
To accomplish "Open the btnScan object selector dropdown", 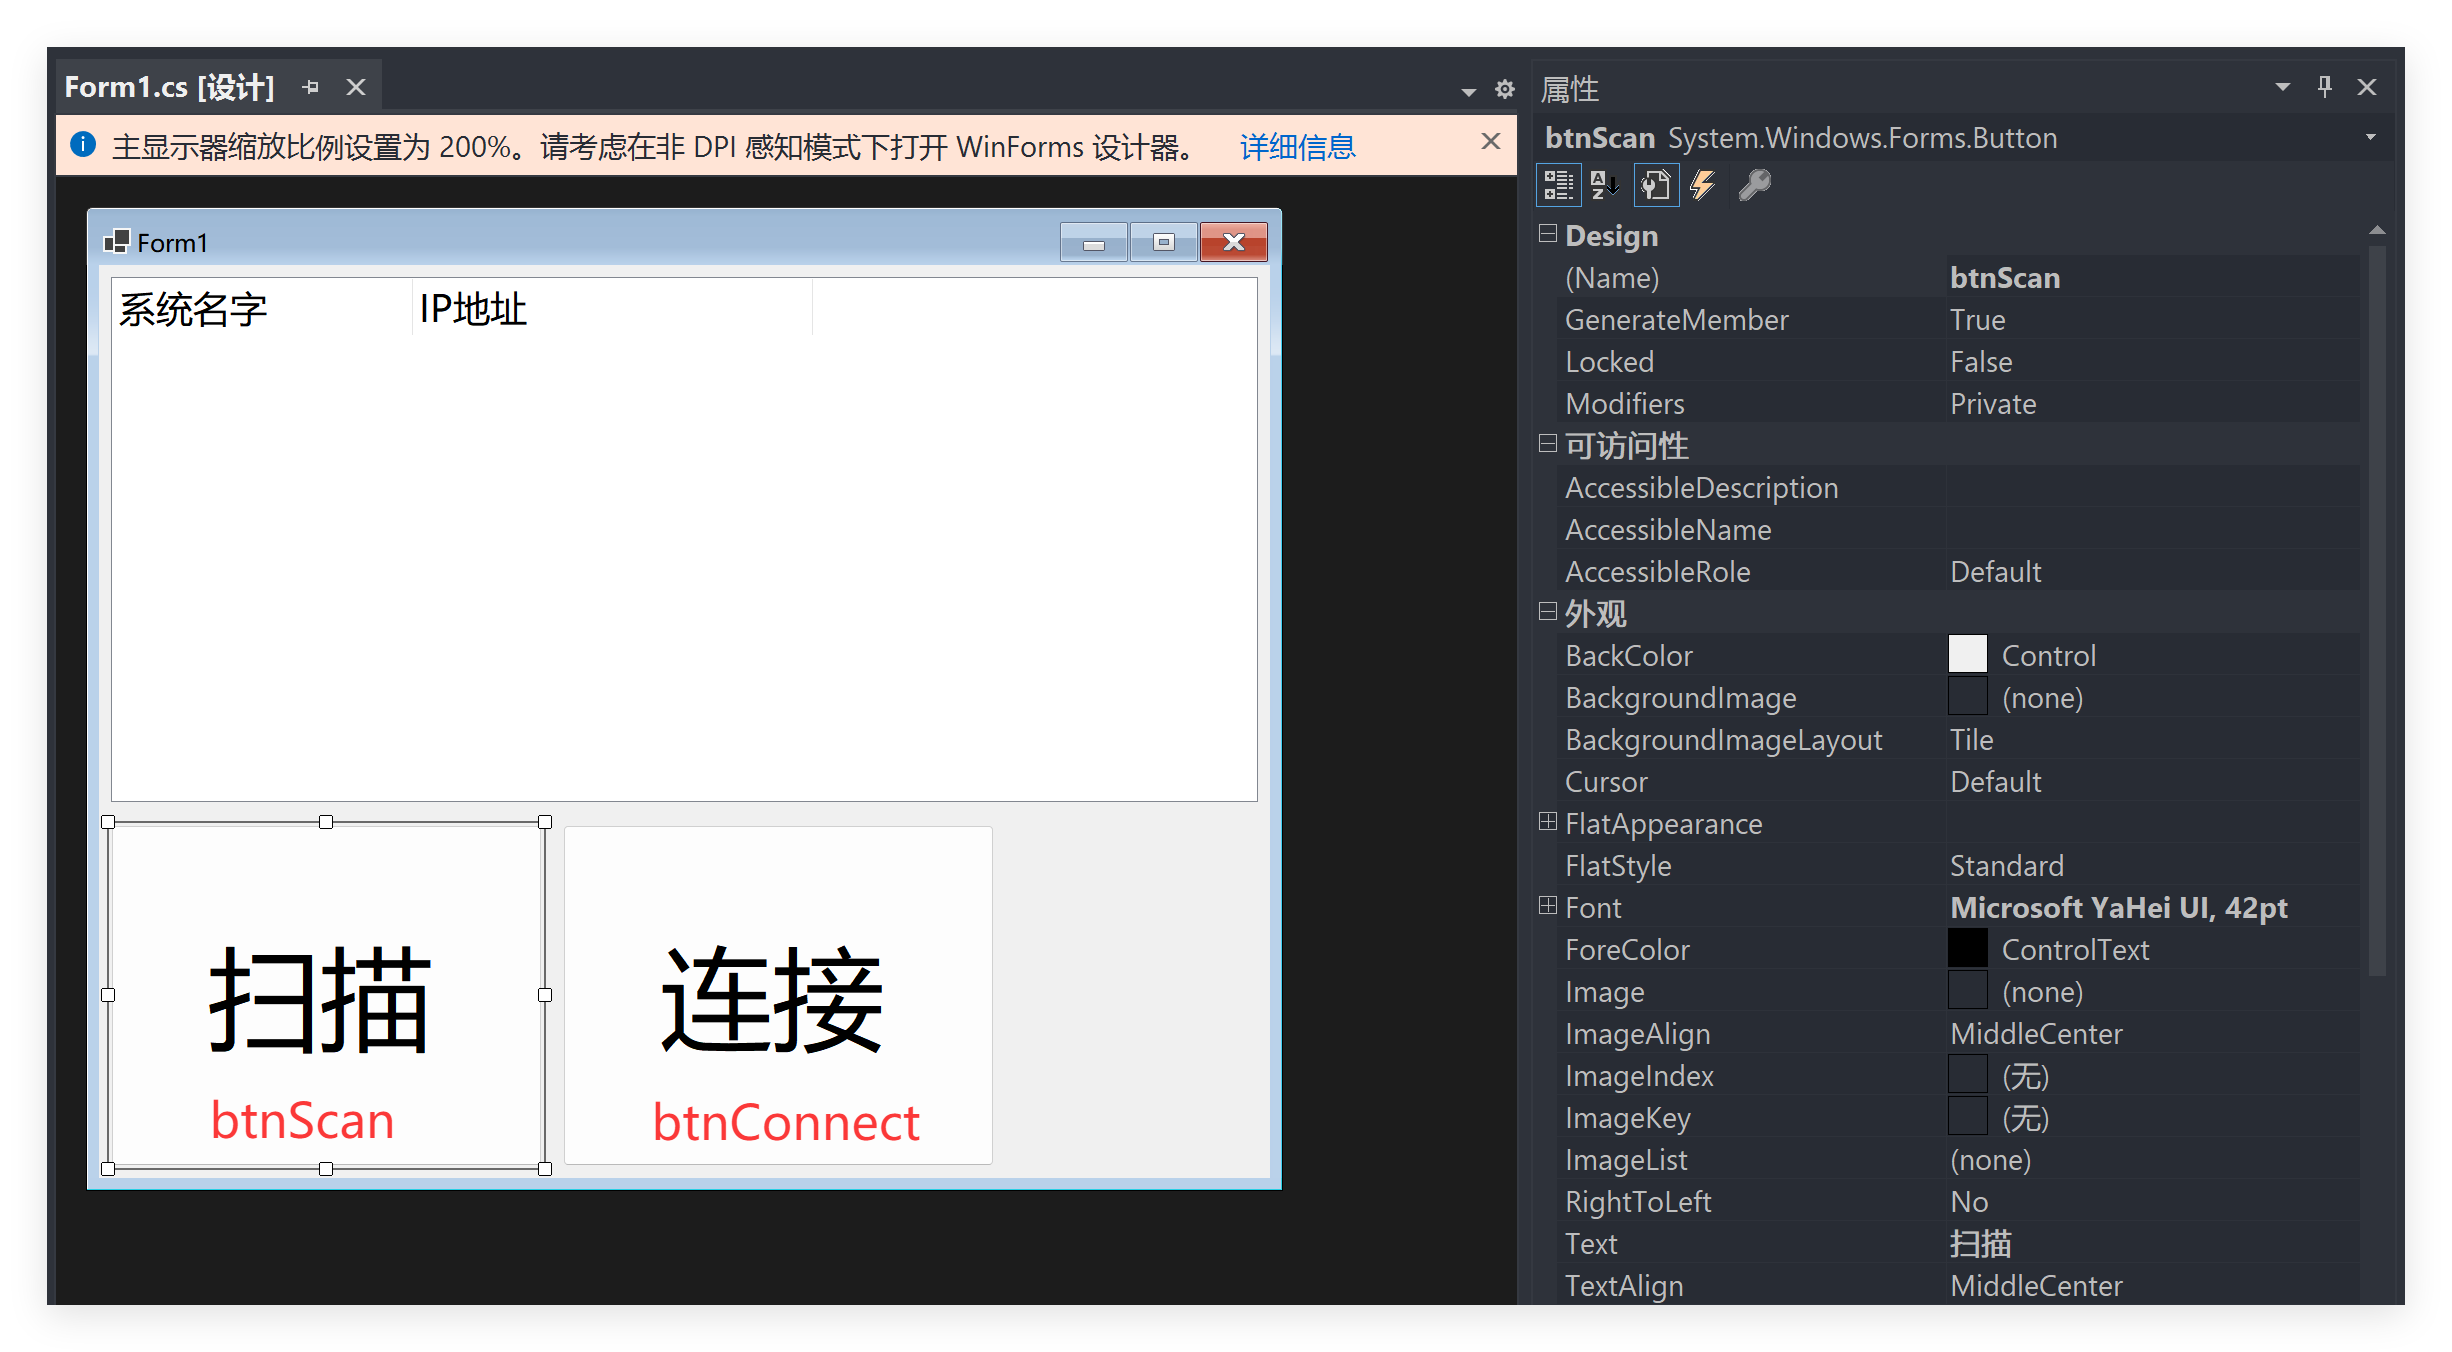I will click(x=2370, y=137).
